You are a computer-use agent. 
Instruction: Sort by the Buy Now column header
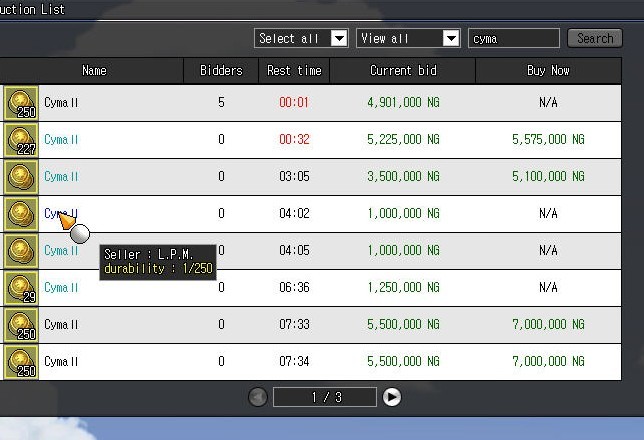click(548, 71)
